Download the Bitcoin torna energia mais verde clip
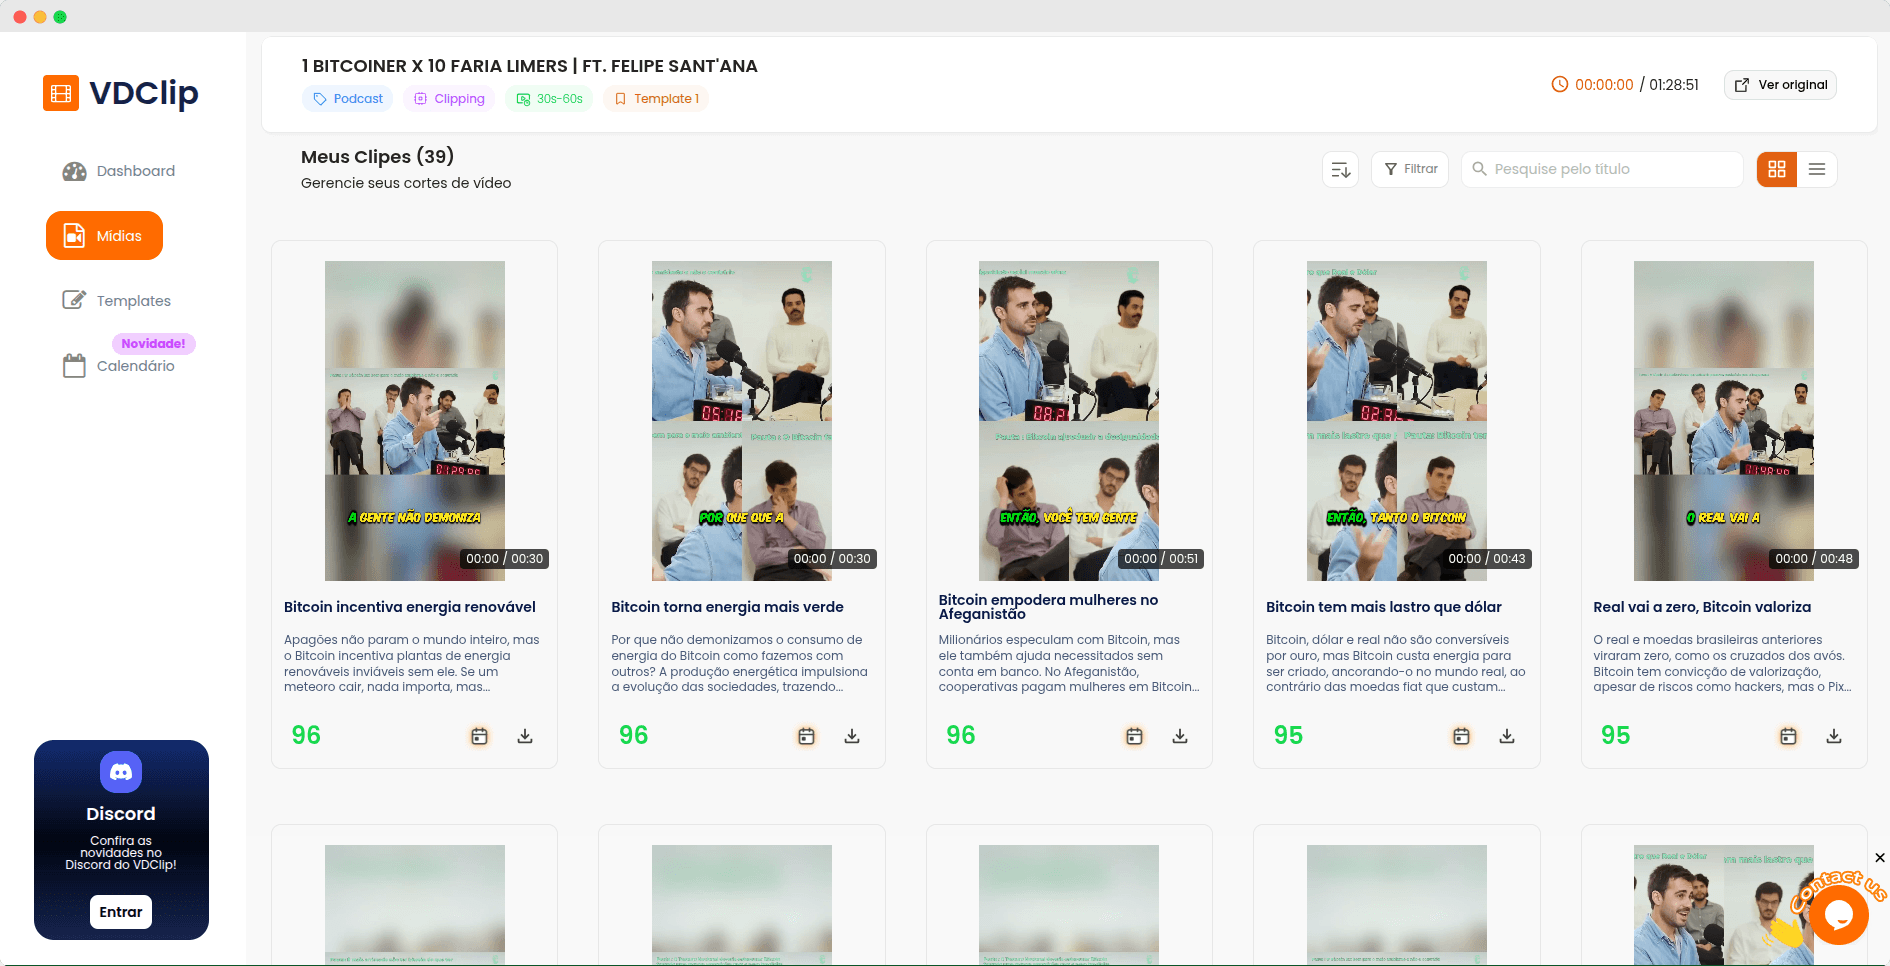 pos(852,736)
